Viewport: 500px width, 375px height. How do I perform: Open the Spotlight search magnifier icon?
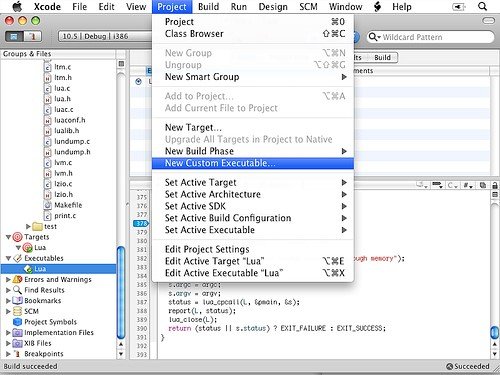[x=482, y=6]
